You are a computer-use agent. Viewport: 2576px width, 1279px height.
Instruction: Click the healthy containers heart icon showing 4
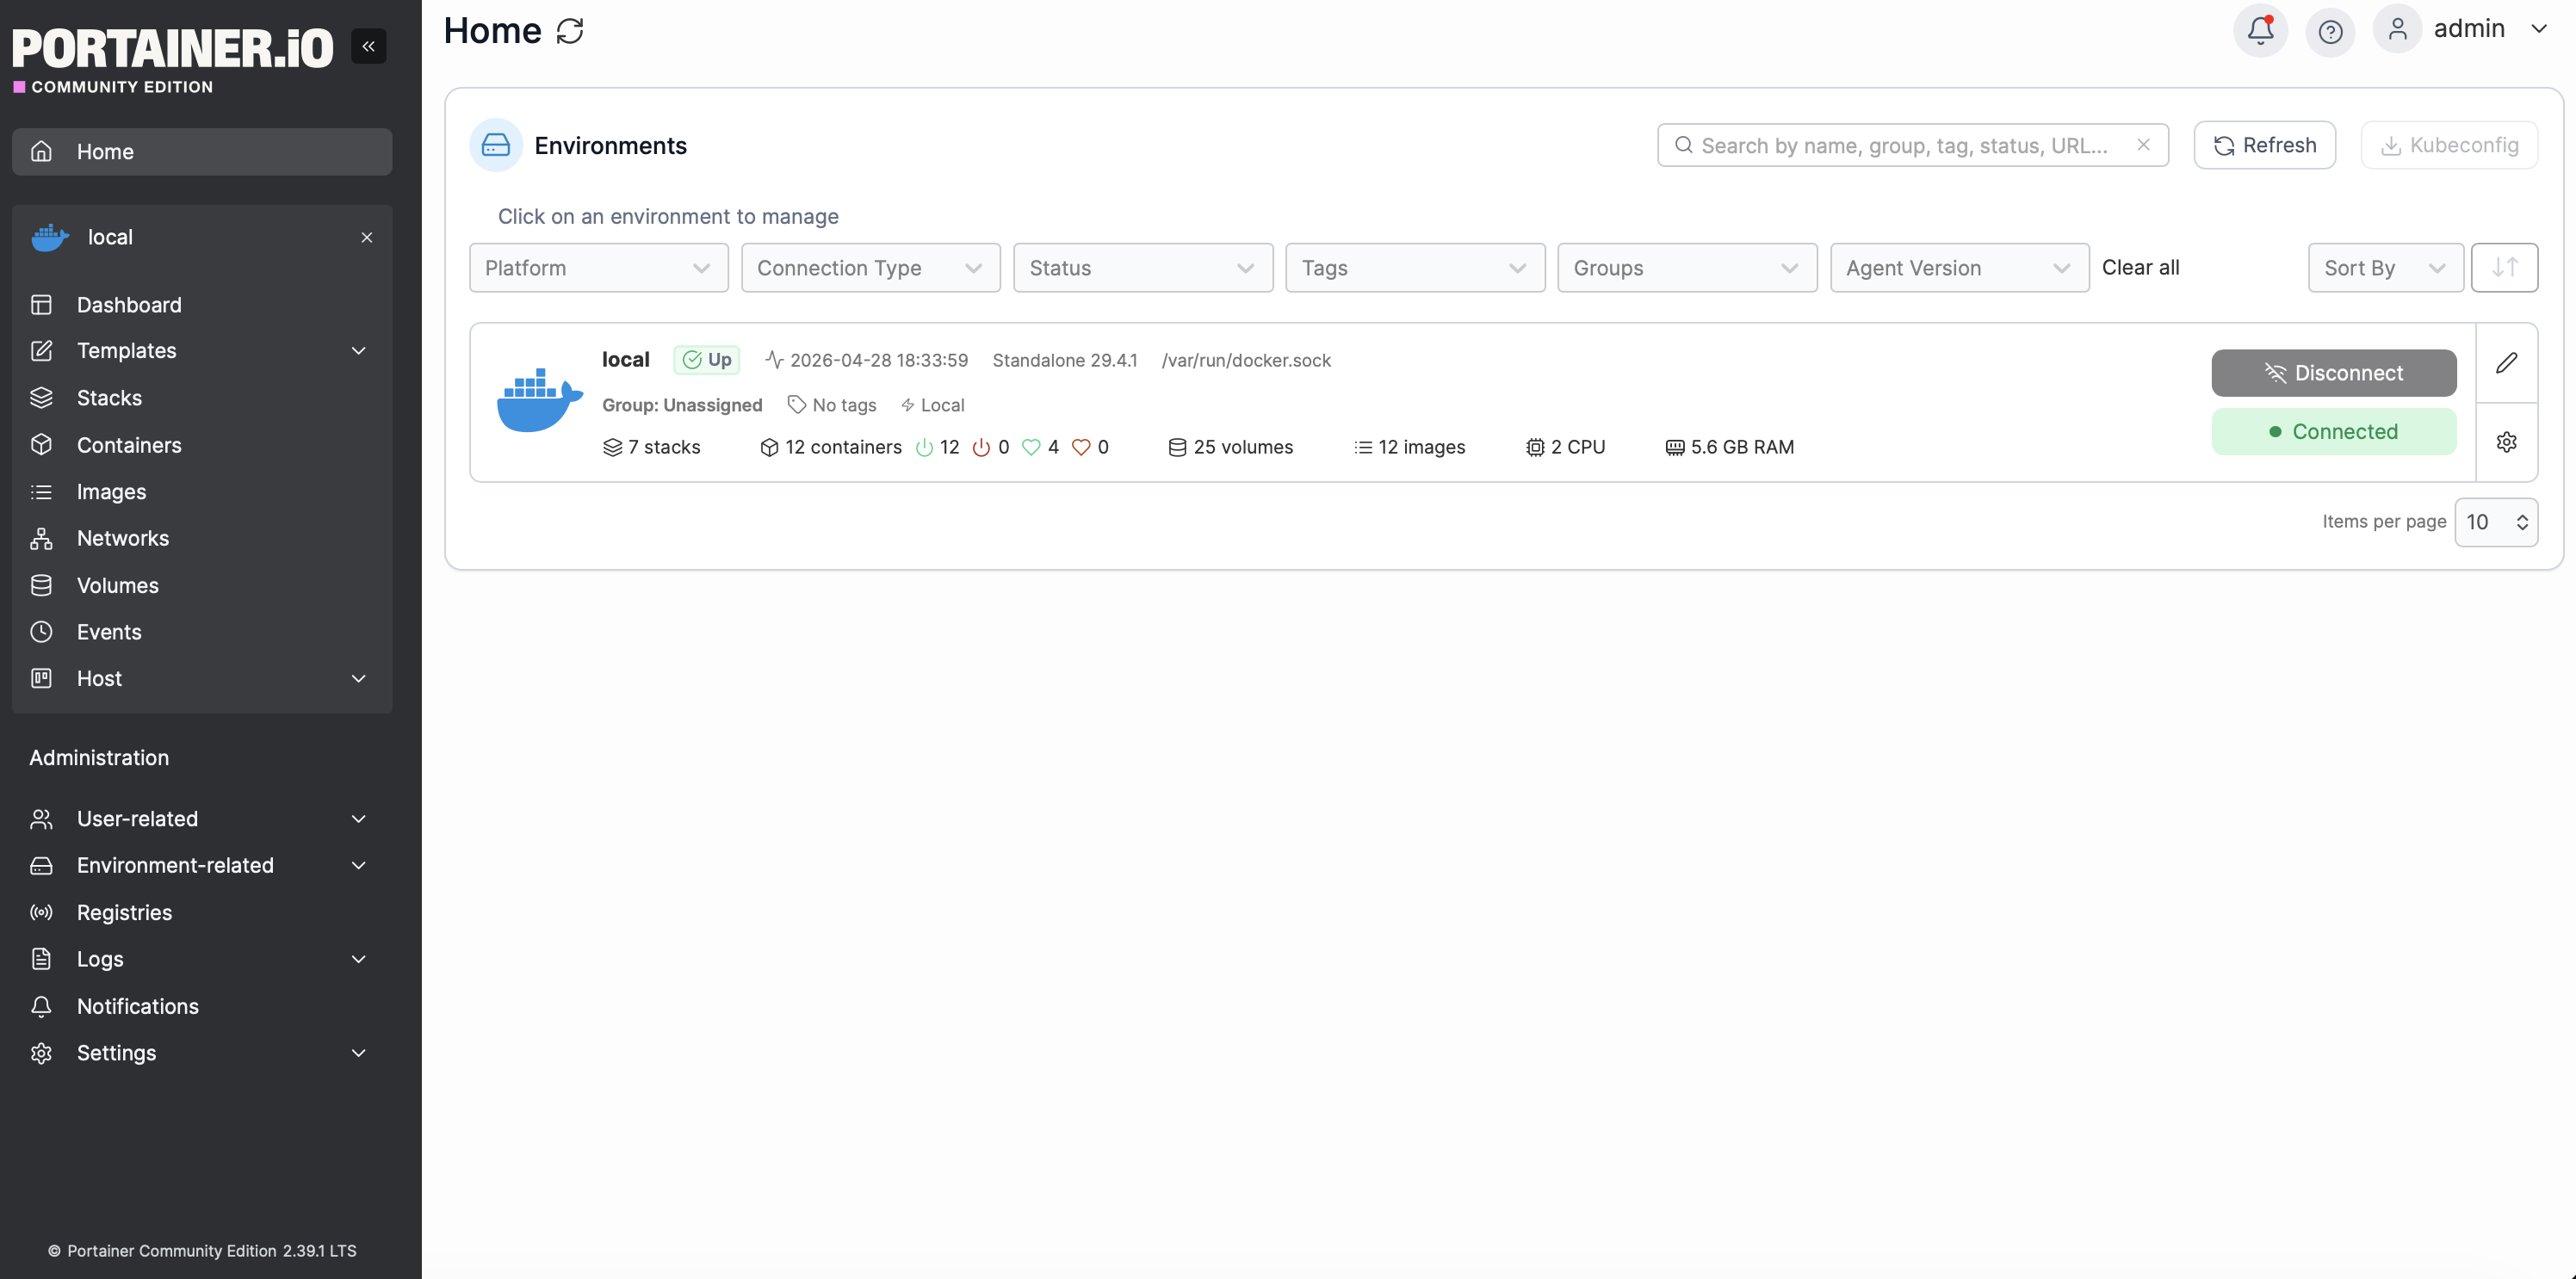click(x=1031, y=447)
